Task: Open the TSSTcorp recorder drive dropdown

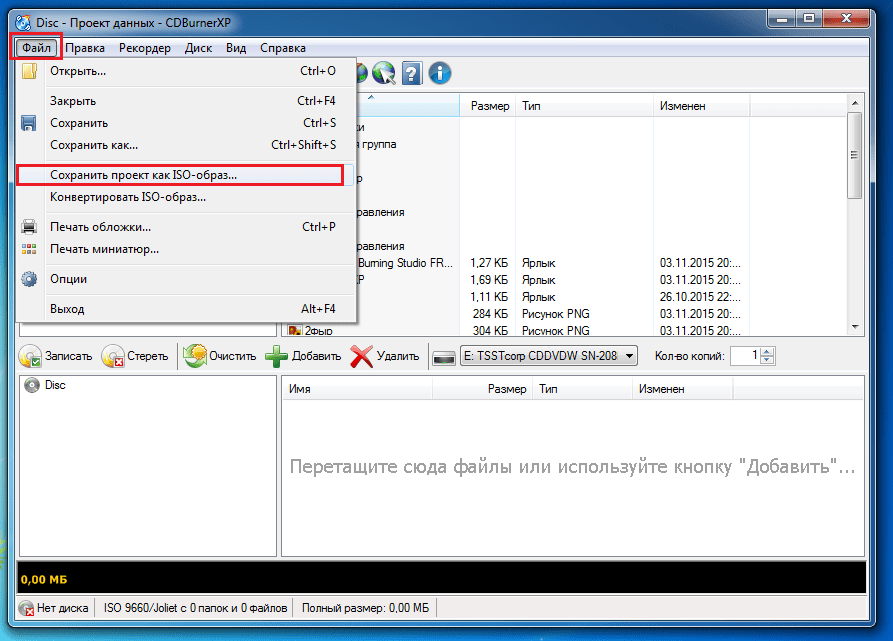Action: [548, 356]
